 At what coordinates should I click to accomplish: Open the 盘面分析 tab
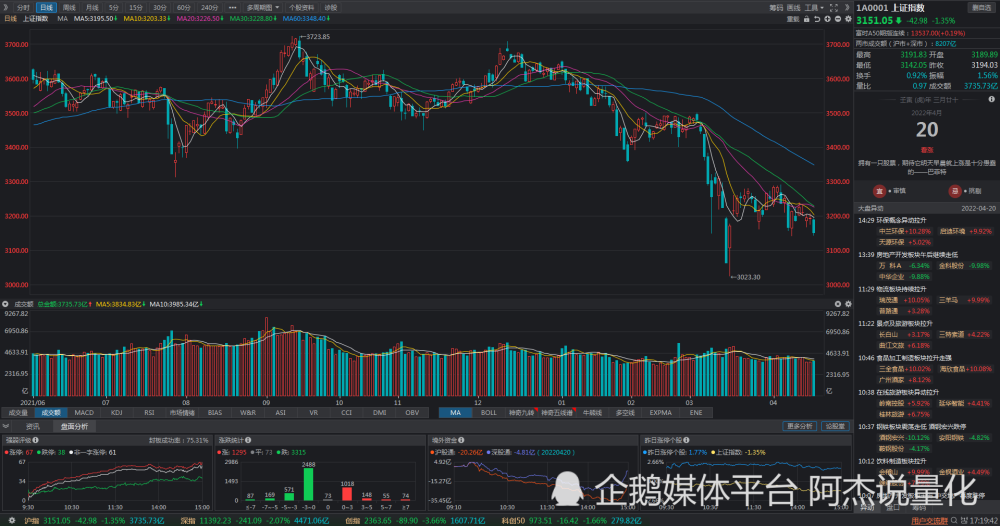coord(74,426)
